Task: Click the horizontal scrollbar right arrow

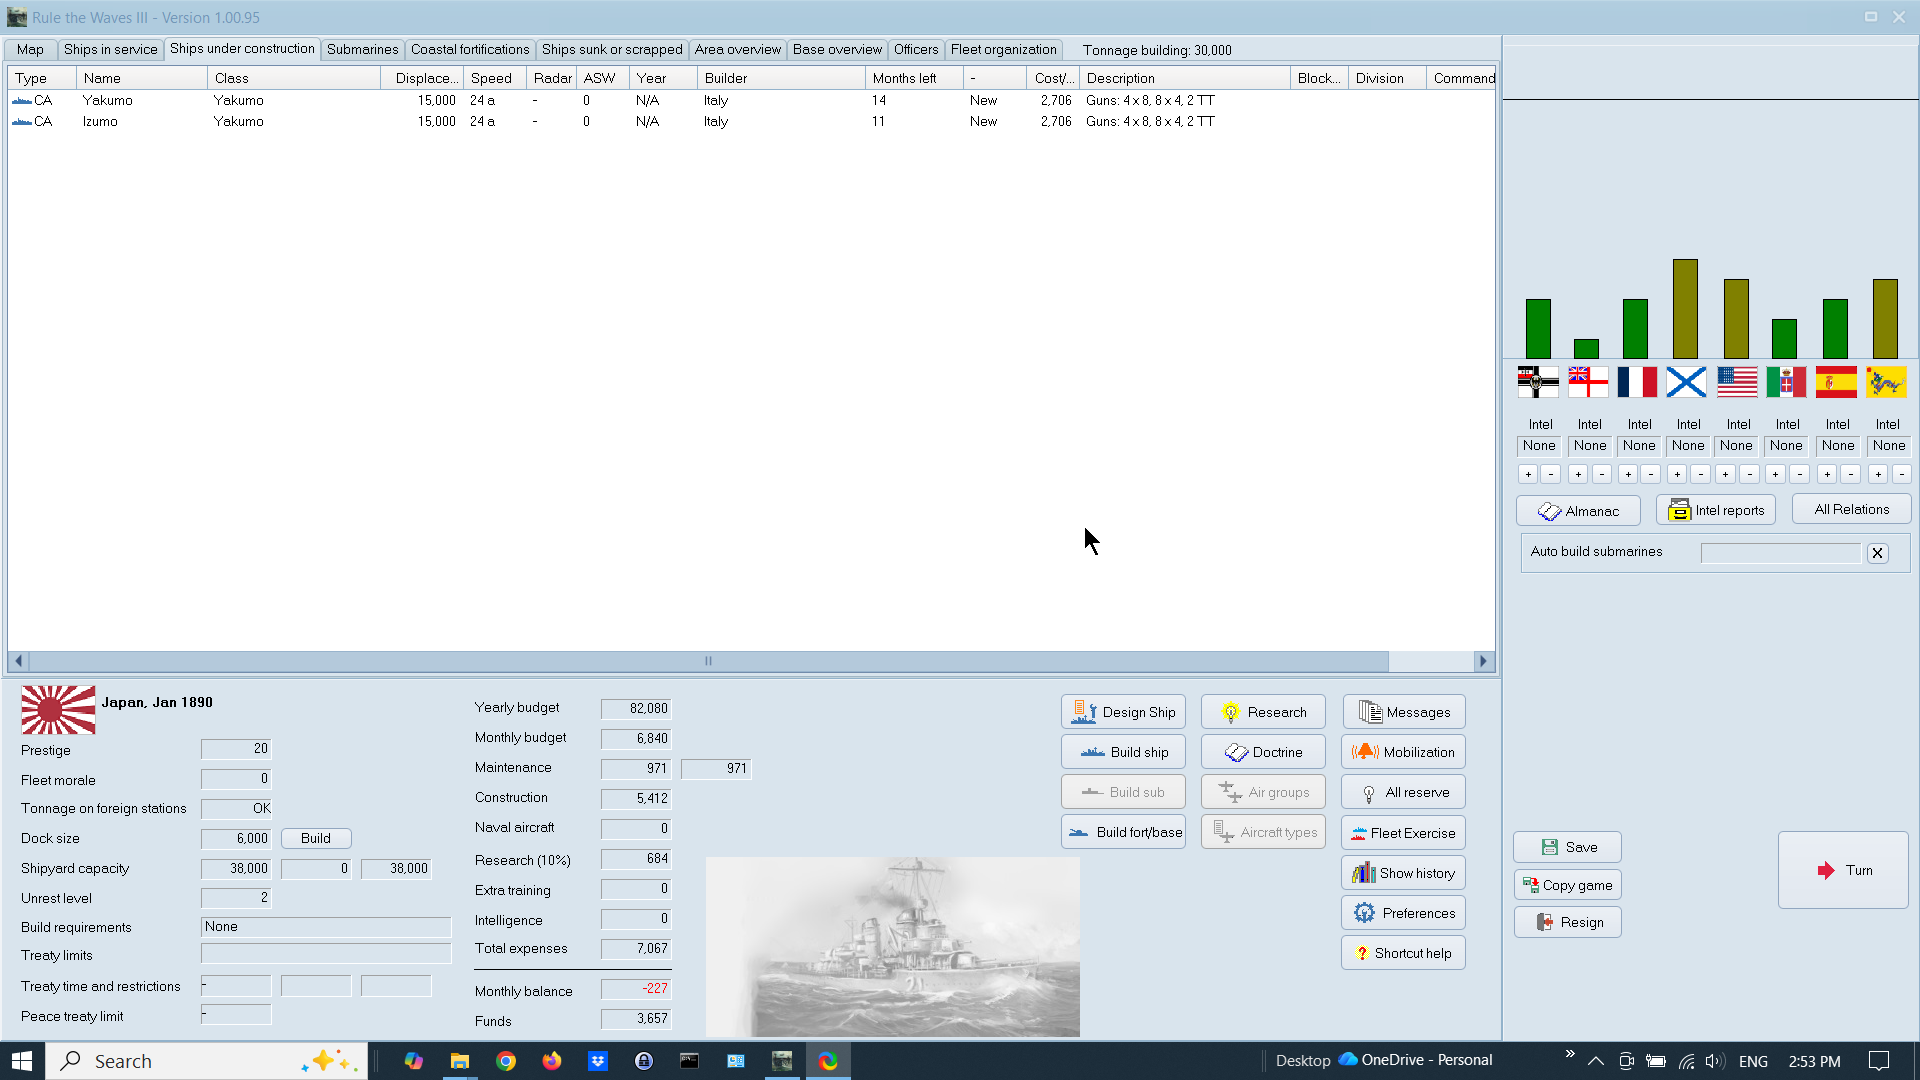Action: point(1483,661)
